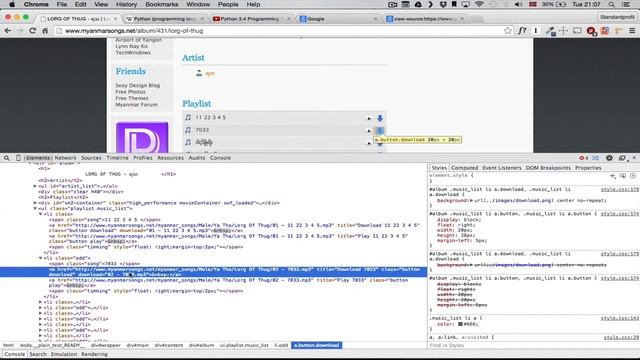Open the Resources panel
This screenshot has height=360, width=640.
[x=170, y=158]
